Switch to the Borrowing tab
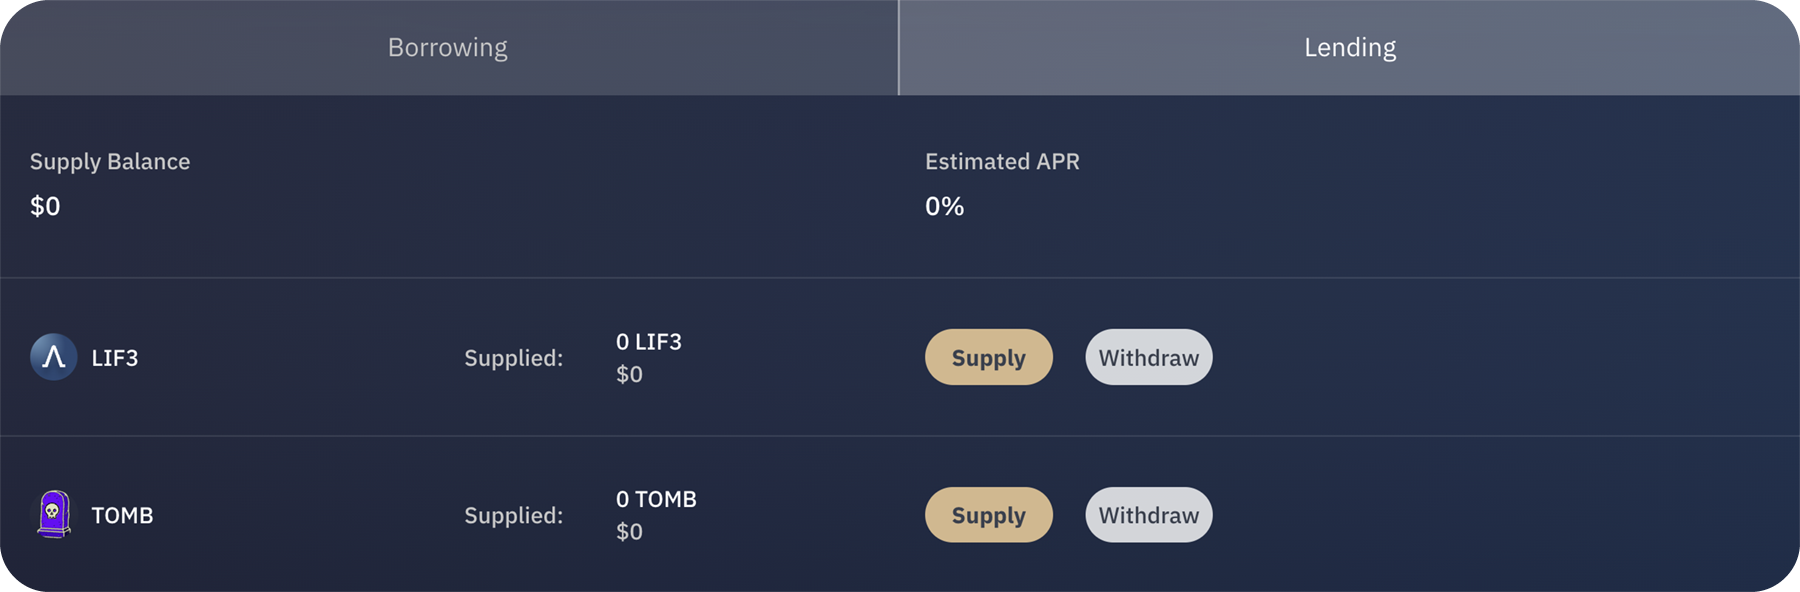Viewport: 1800px width, 592px height. [448, 48]
